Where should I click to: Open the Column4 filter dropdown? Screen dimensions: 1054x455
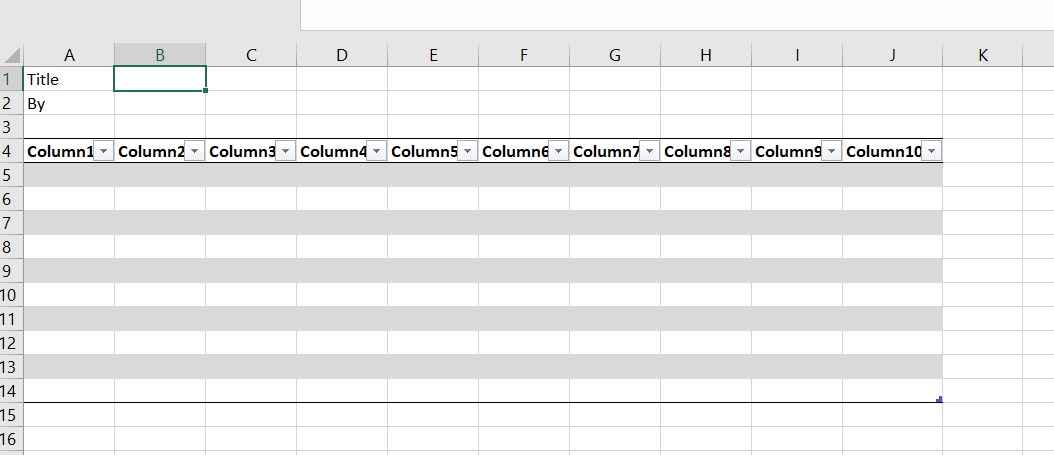376,151
